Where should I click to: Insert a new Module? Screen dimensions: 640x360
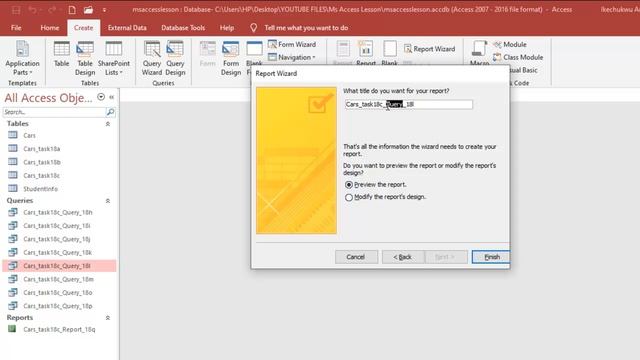click(x=510, y=44)
